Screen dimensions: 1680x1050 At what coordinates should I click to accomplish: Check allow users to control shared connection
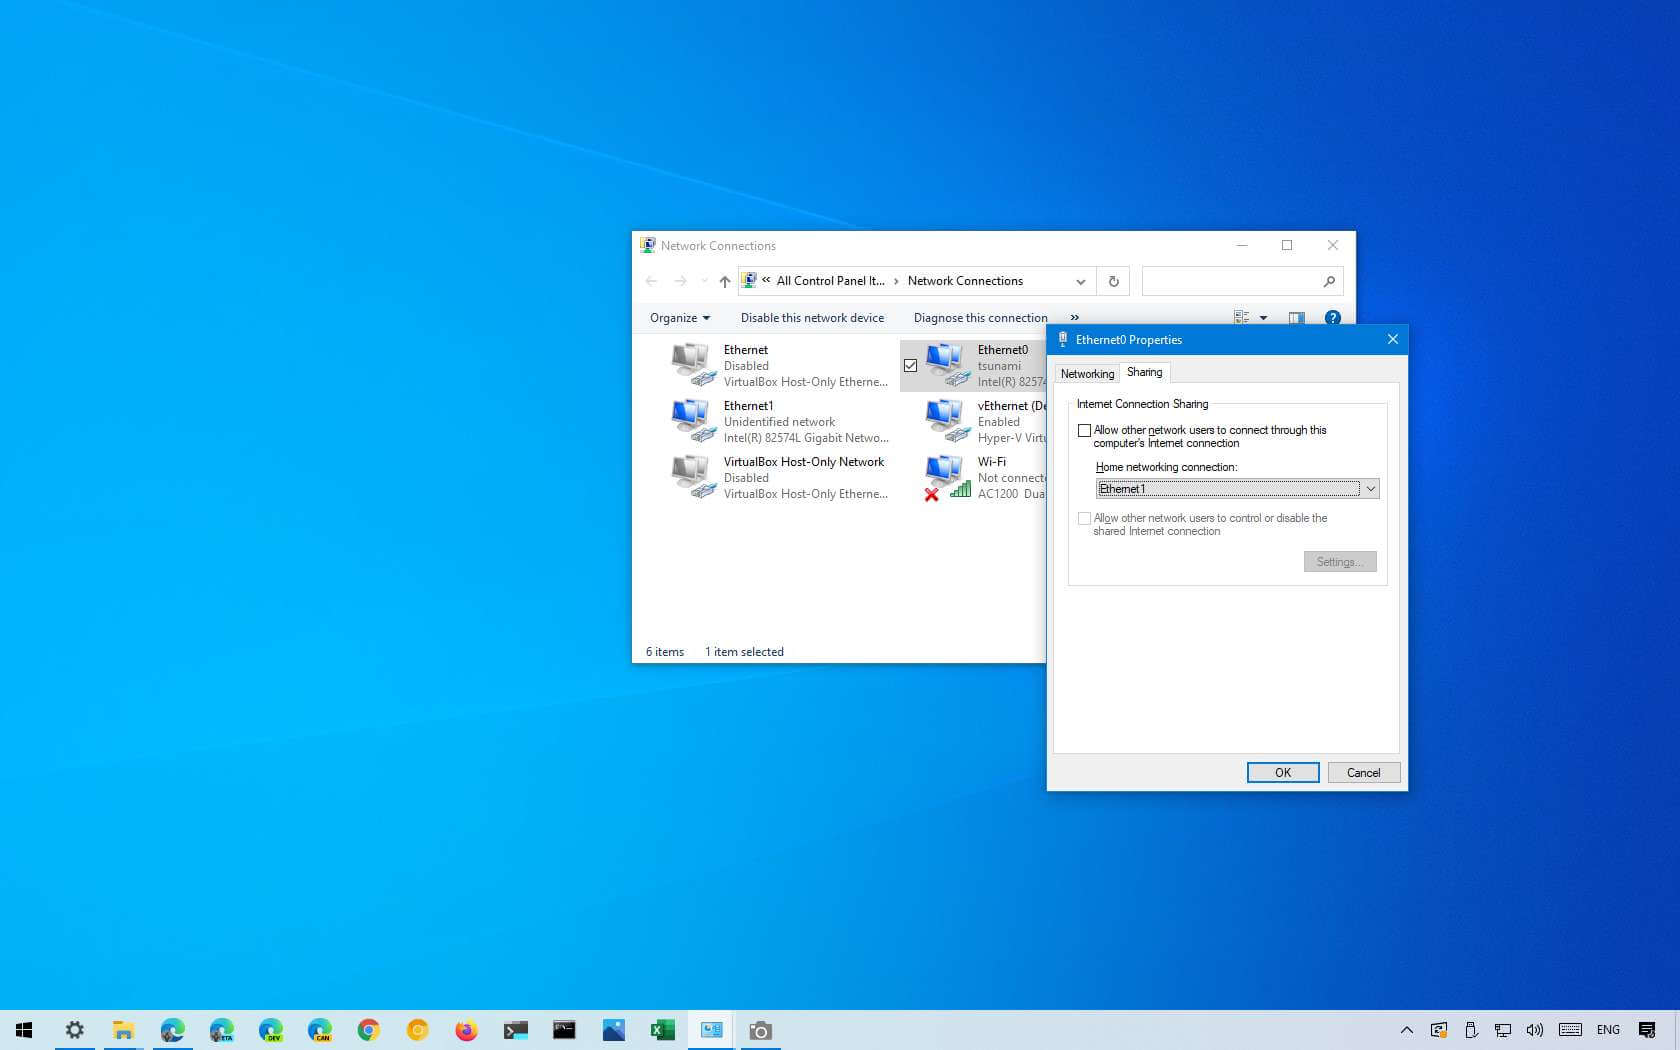[1084, 519]
